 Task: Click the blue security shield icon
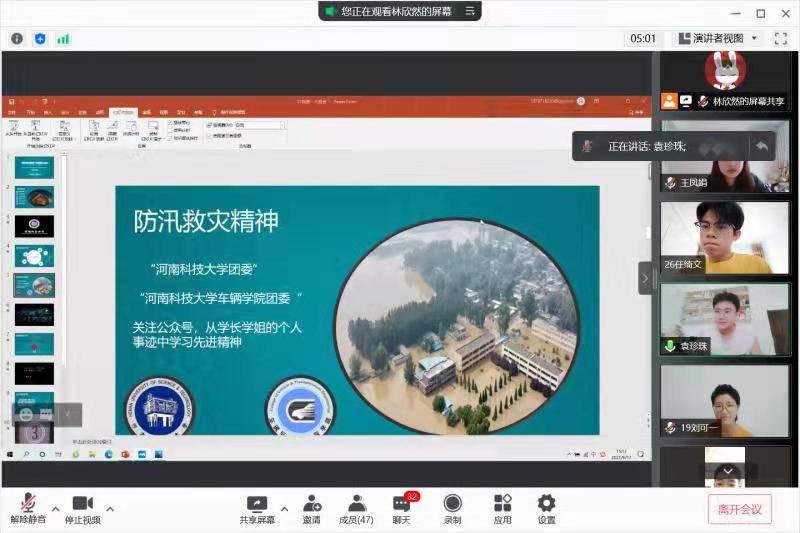pyautogui.click(x=40, y=38)
